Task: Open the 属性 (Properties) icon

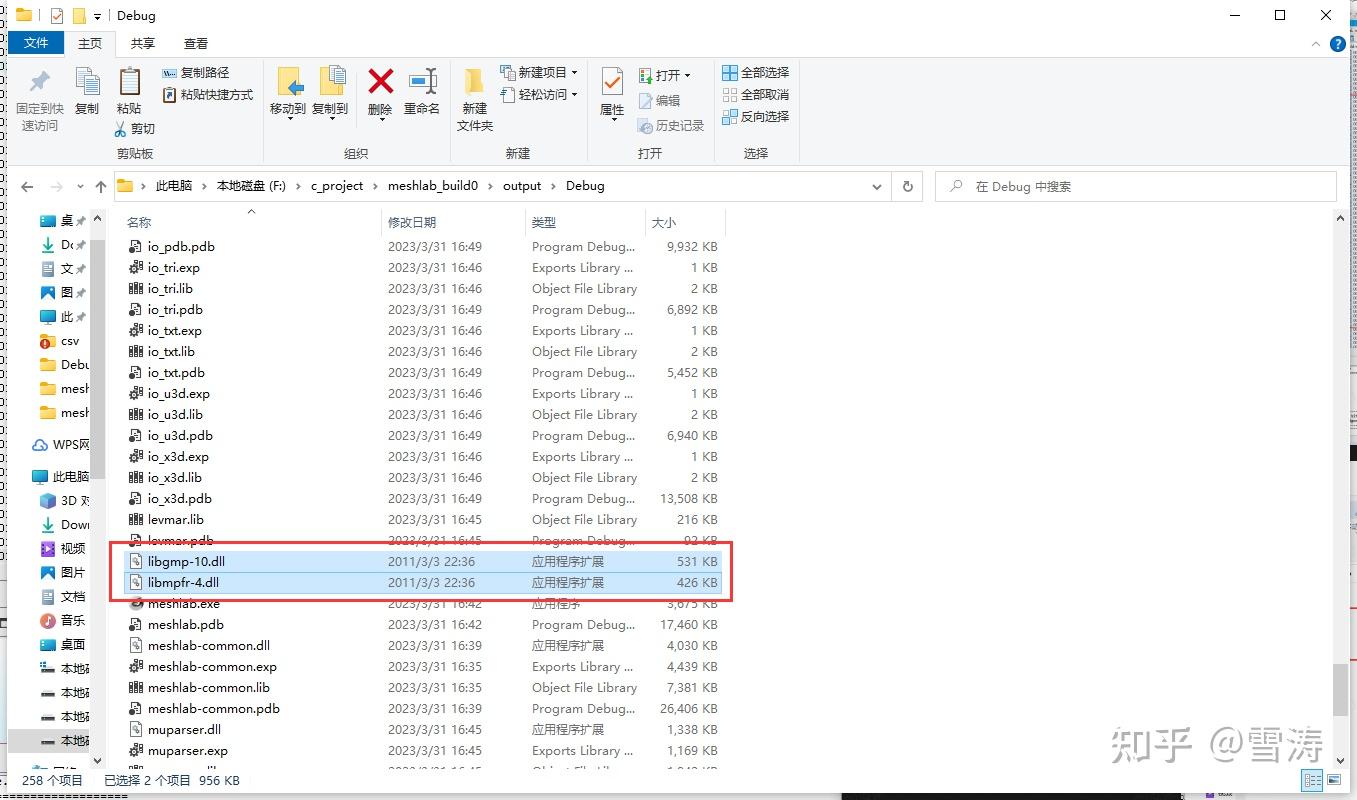Action: click(610, 90)
